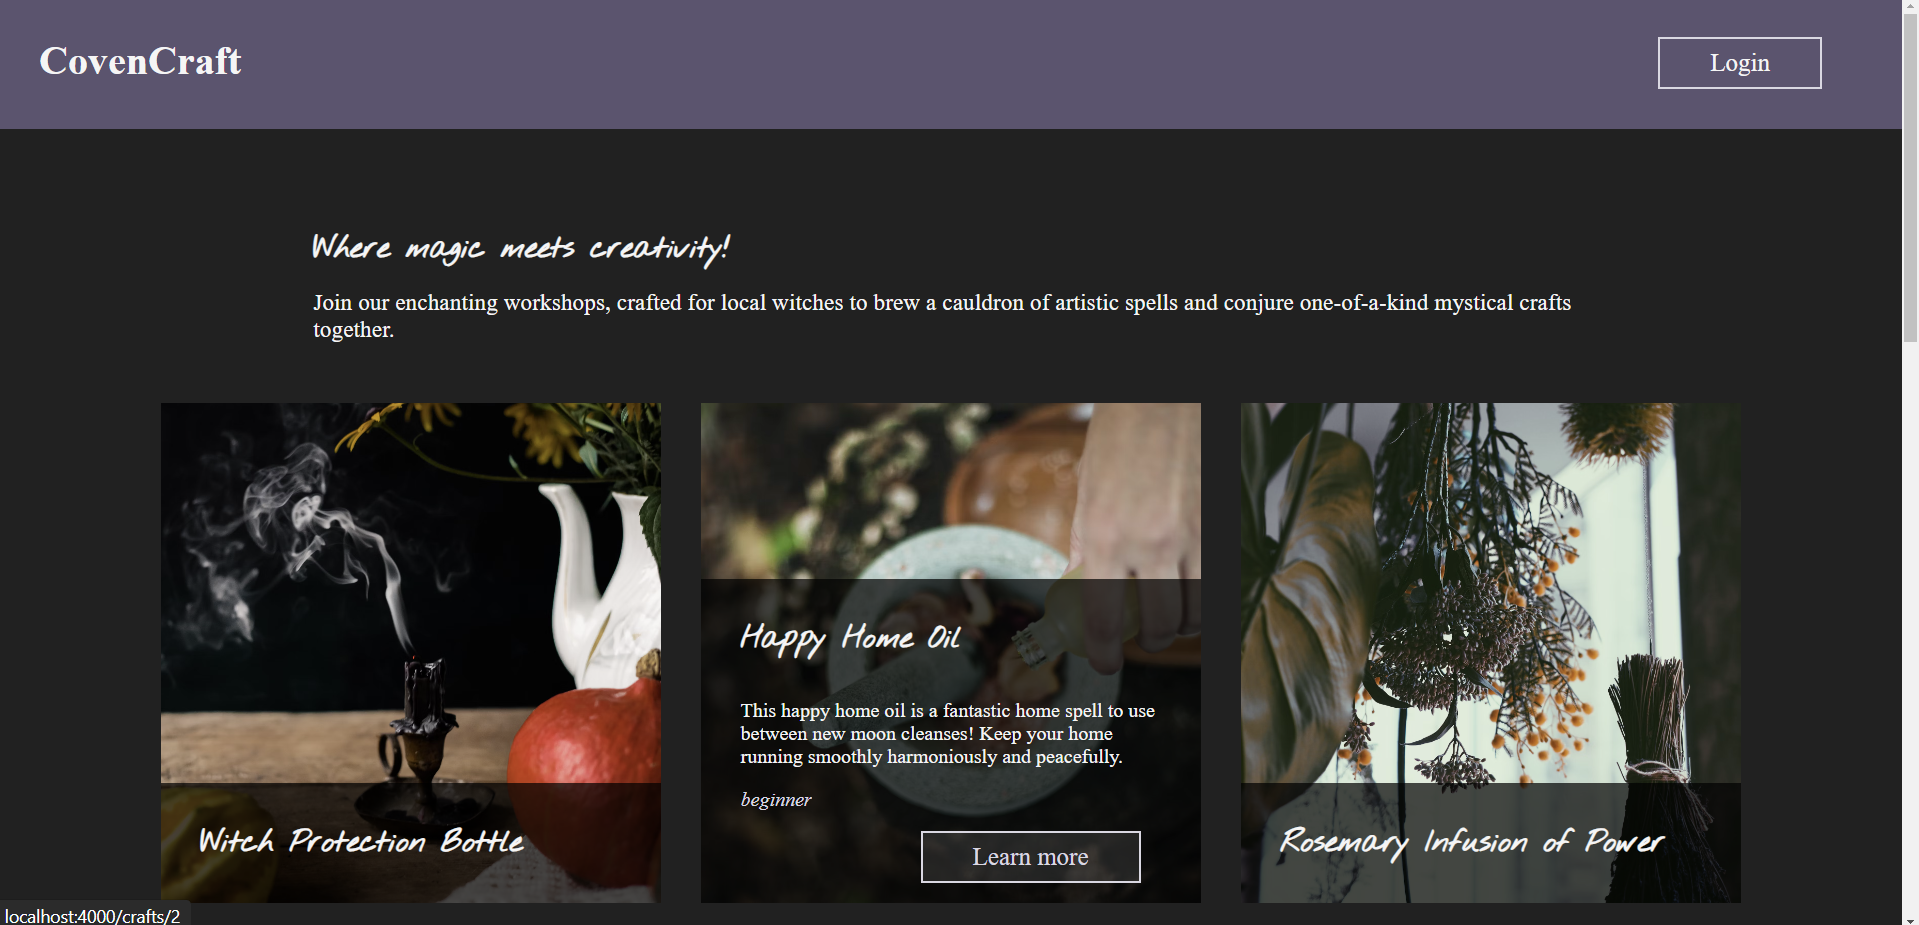Screen dimensions: 1919x925
Task: Click the localhost:4000/crafts/2 status bar URL
Action: (92, 916)
